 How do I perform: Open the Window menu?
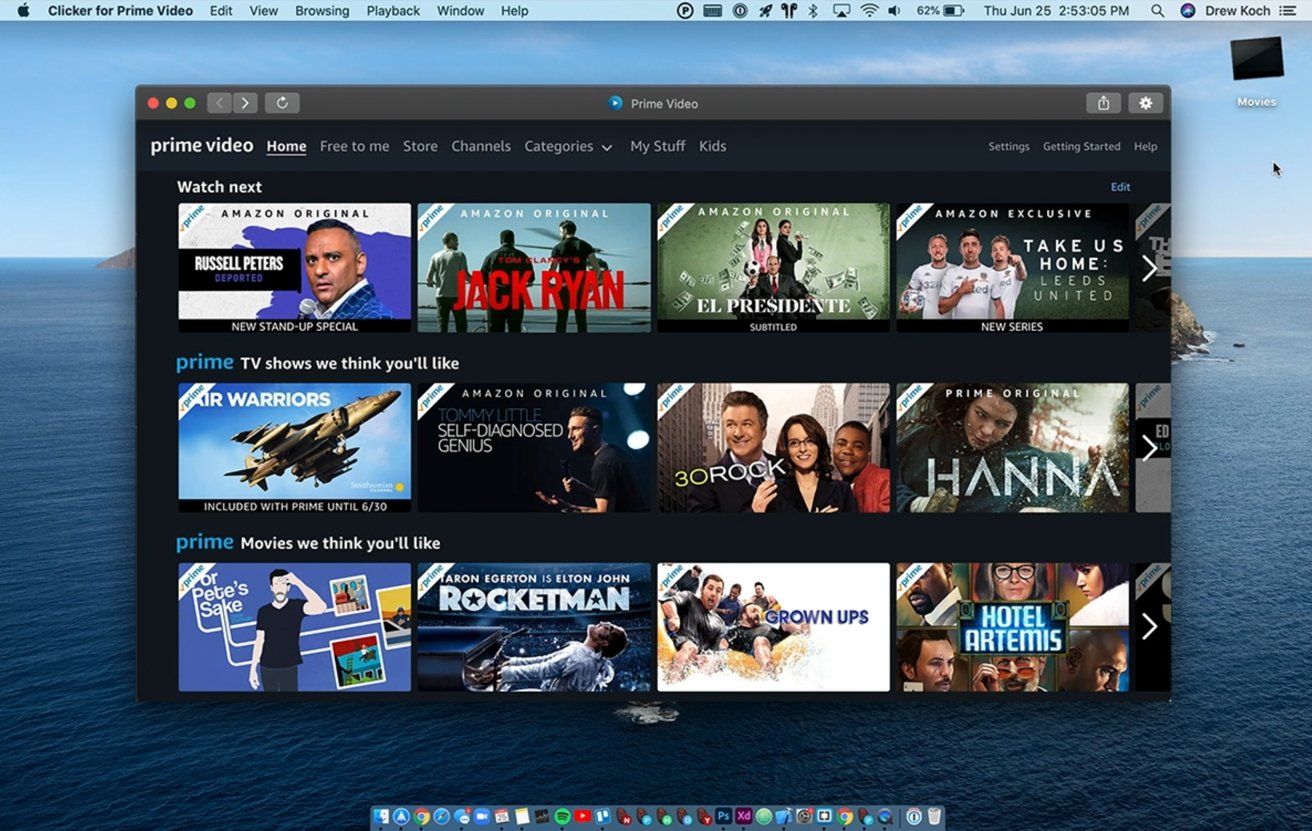click(461, 10)
